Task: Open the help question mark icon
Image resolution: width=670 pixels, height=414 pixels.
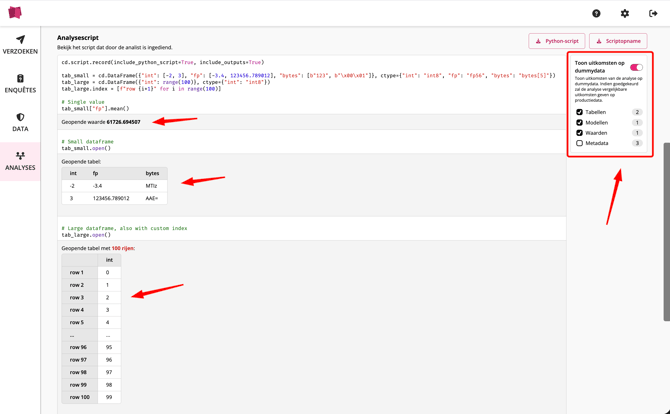Action: [596, 14]
